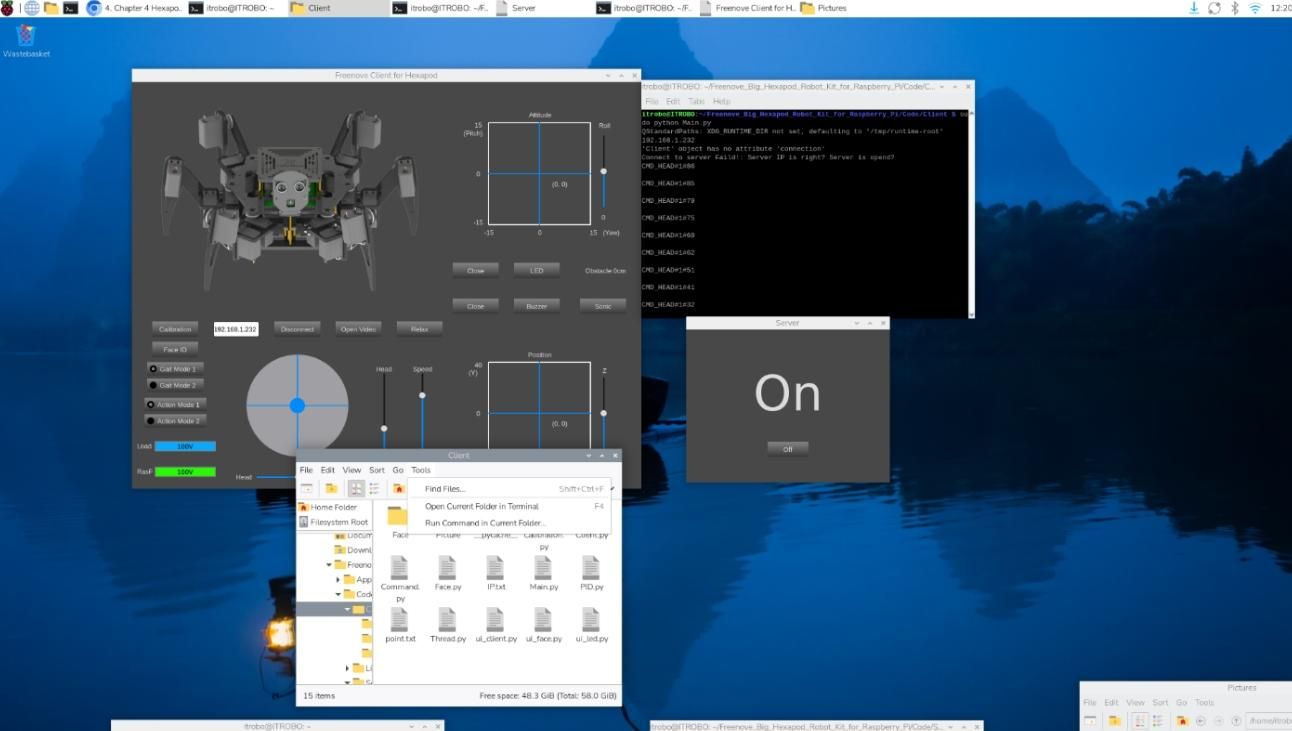Open the file manager taskbar launcher
1292x731 pixels.
[51, 8]
